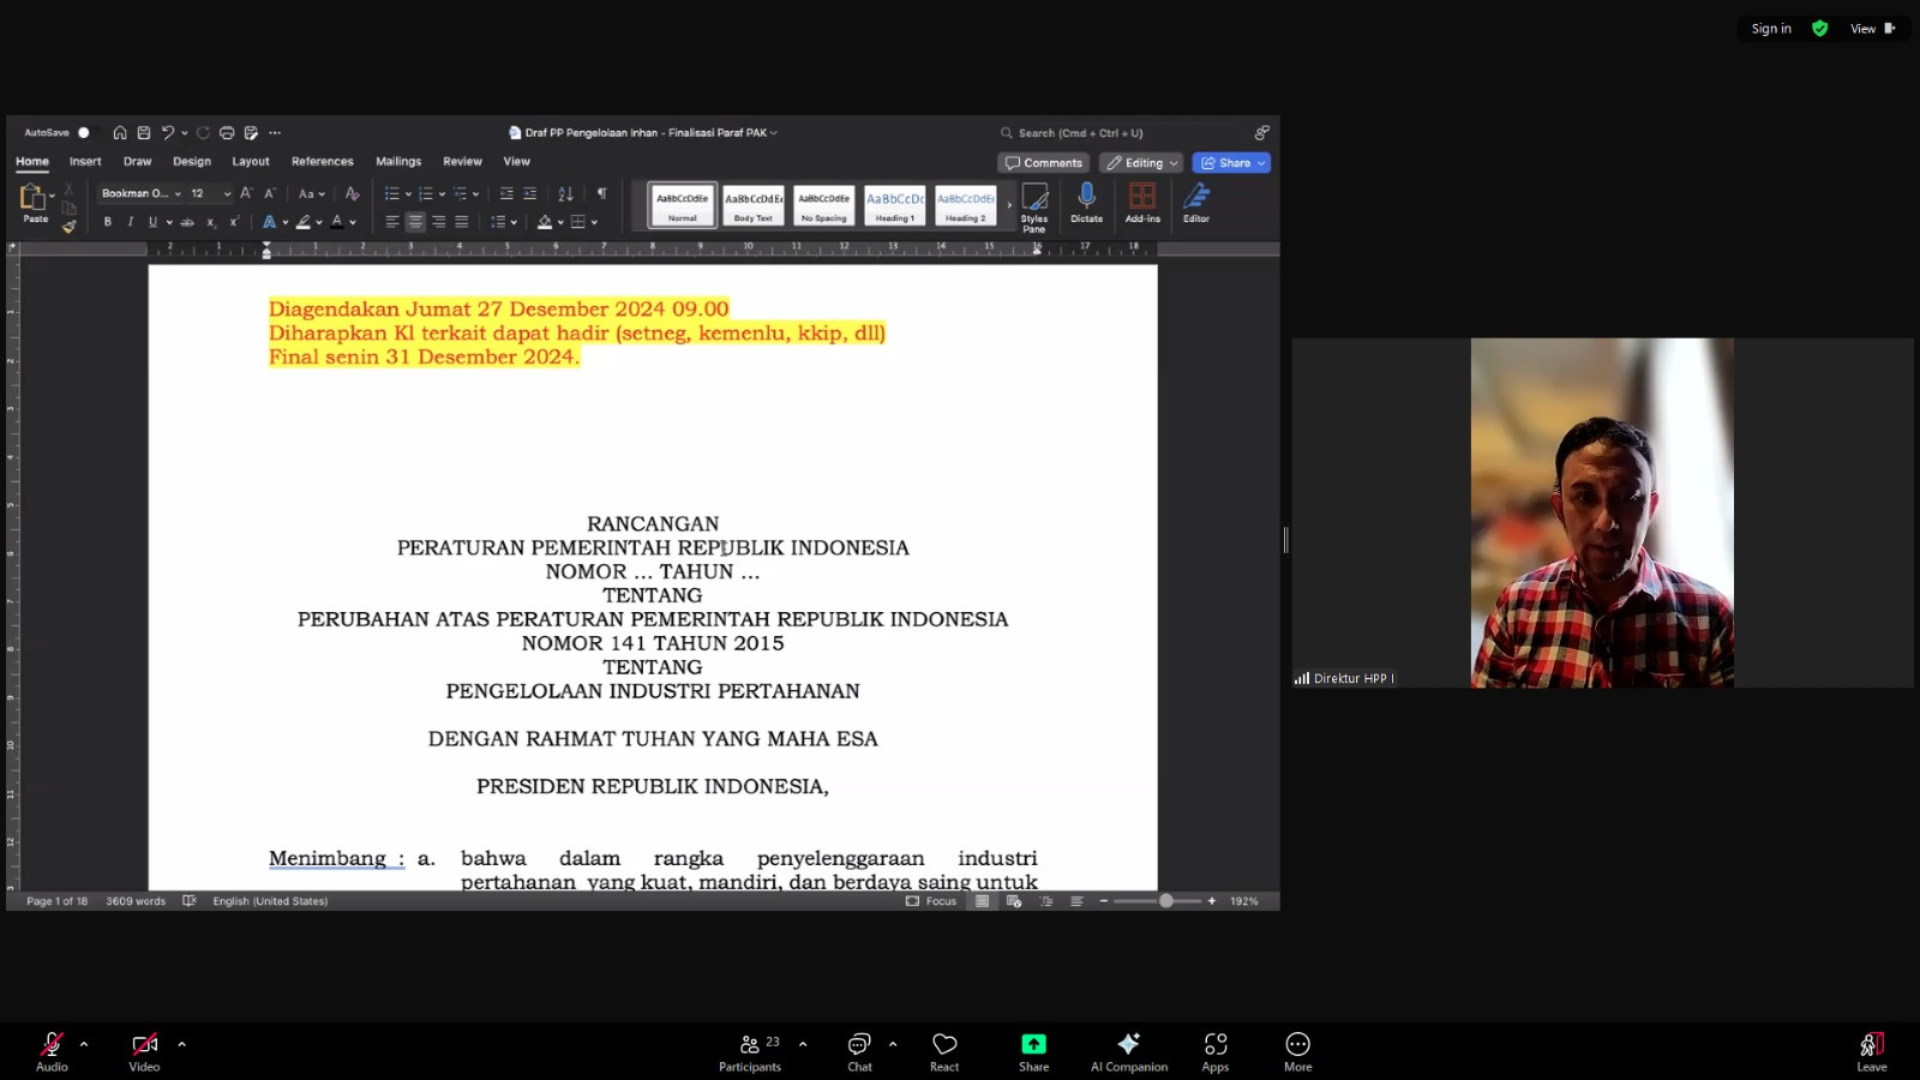Increase font size with the larger A icon

pos(246,193)
